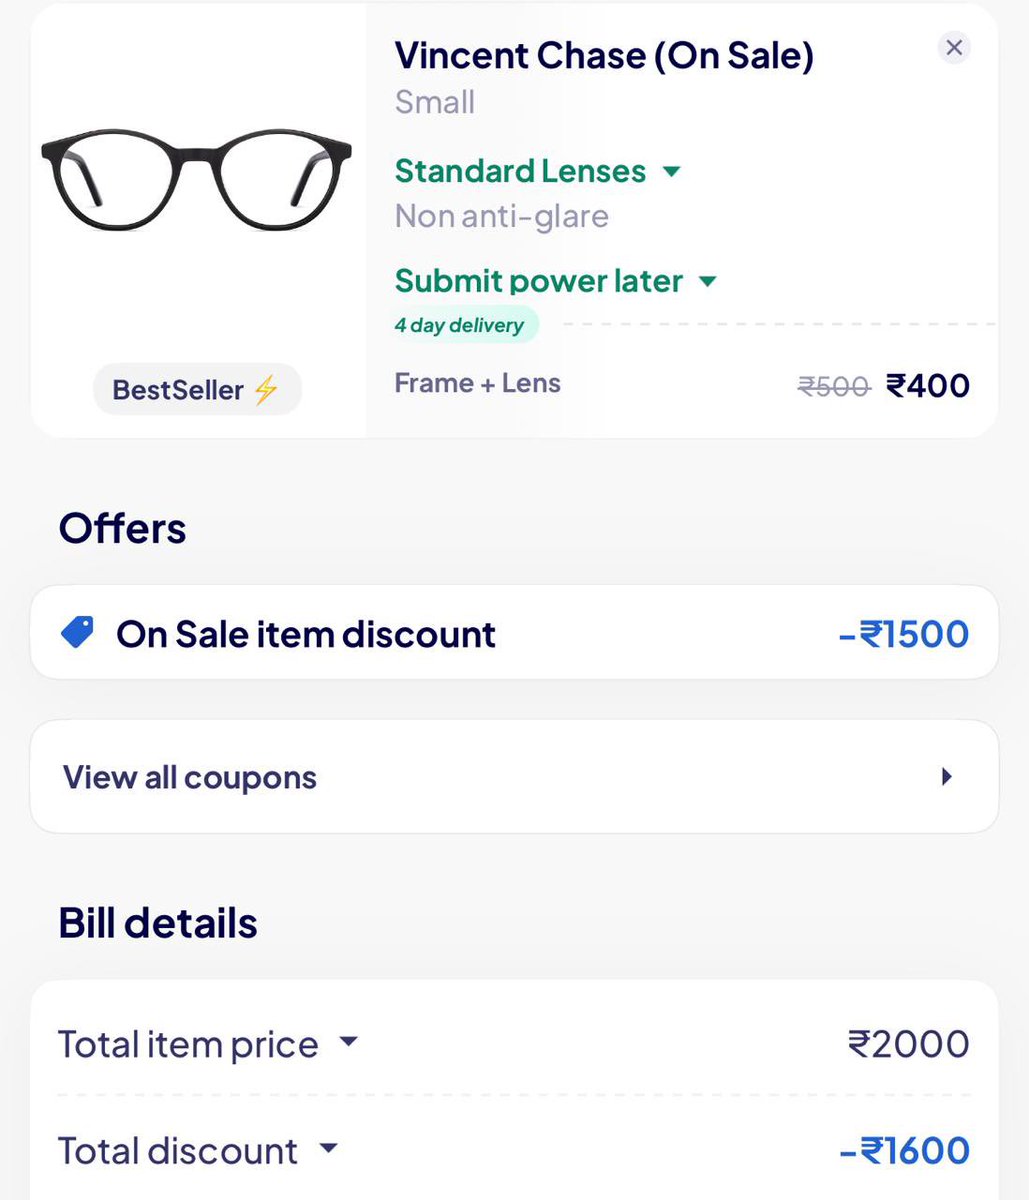
Task: Click the Total discount label
Action: click(178, 1151)
